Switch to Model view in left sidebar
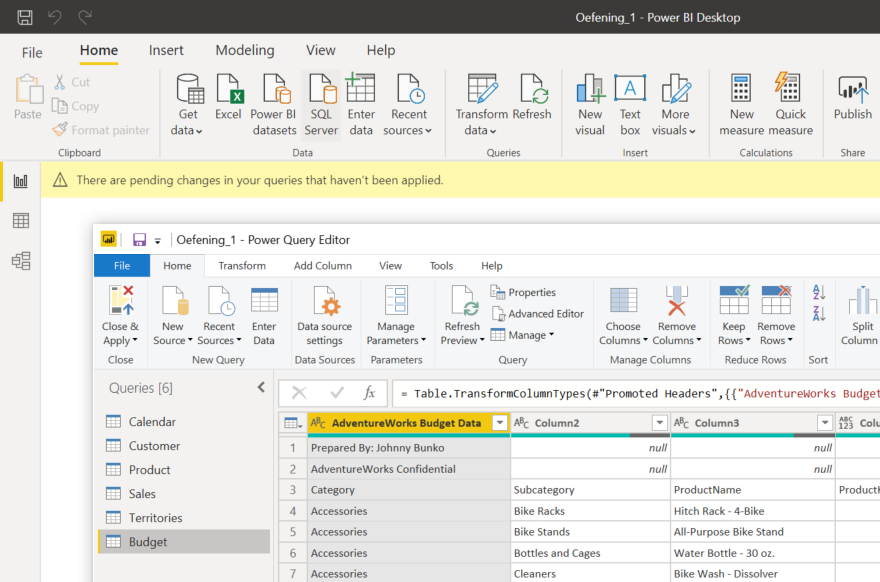This screenshot has width=880, height=582. click(21, 261)
